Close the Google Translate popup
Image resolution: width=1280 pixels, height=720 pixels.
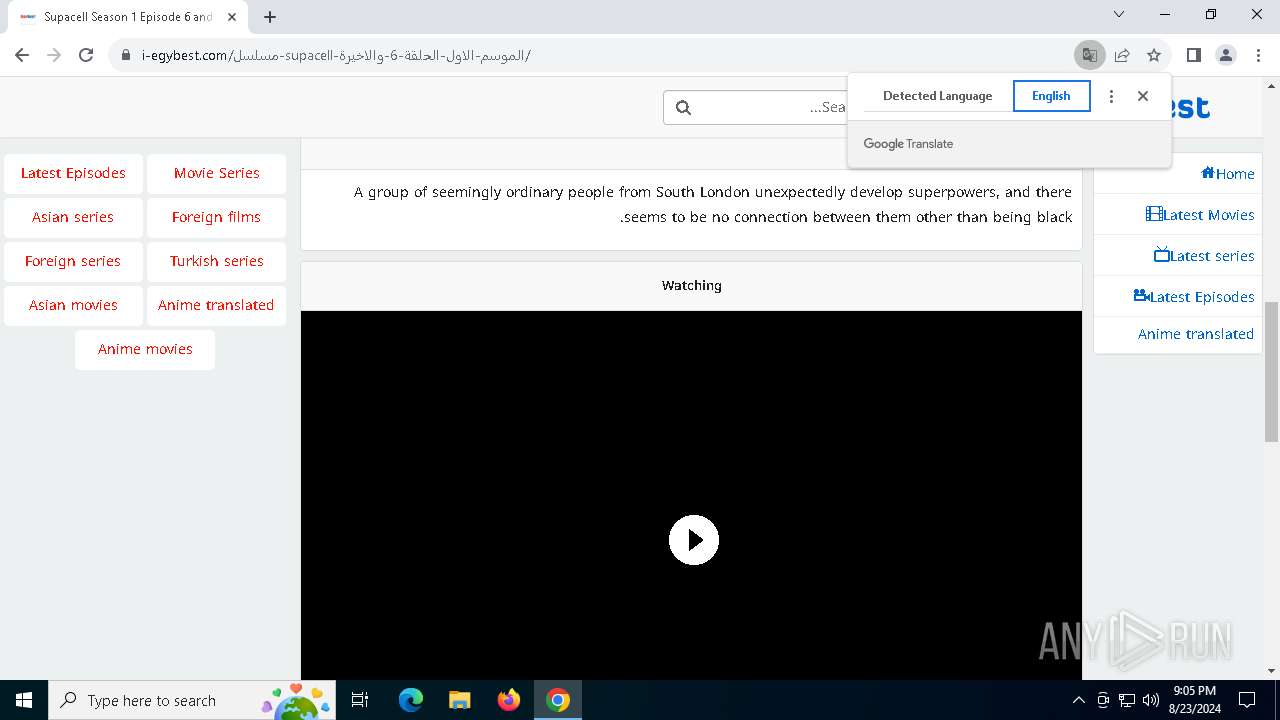pos(1143,96)
